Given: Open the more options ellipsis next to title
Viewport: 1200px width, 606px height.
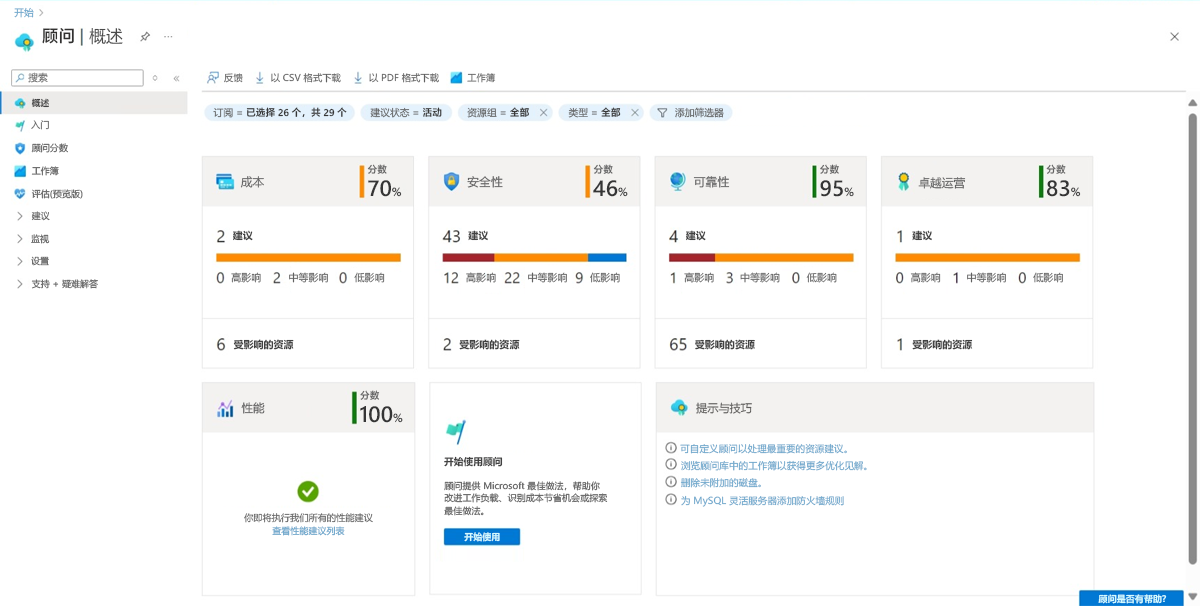Looking at the screenshot, I should pyautogui.click(x=168, y=37).
